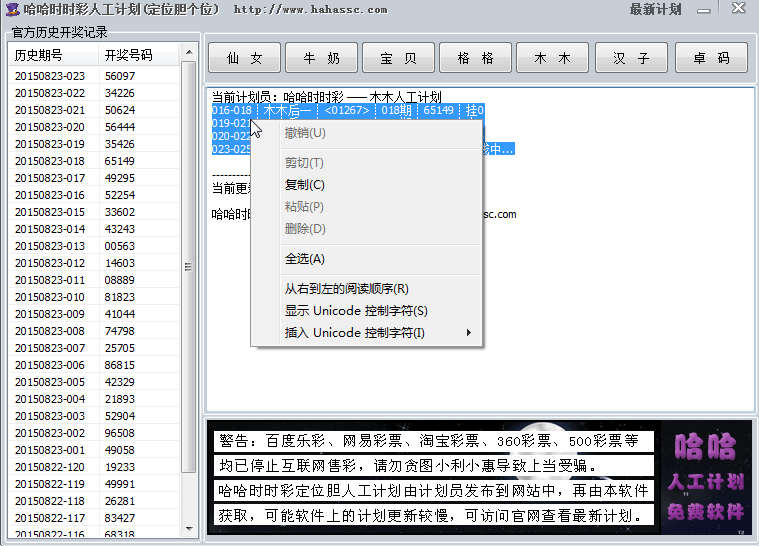
Task: Select row 20150823-003 in history list
Action: point(94,416)
